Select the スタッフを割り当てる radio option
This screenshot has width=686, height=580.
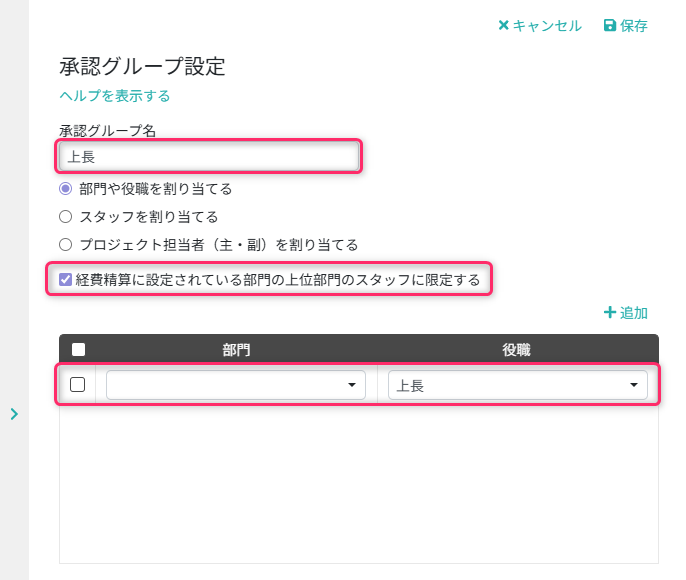pyautogui.click(x=66, y=216)
